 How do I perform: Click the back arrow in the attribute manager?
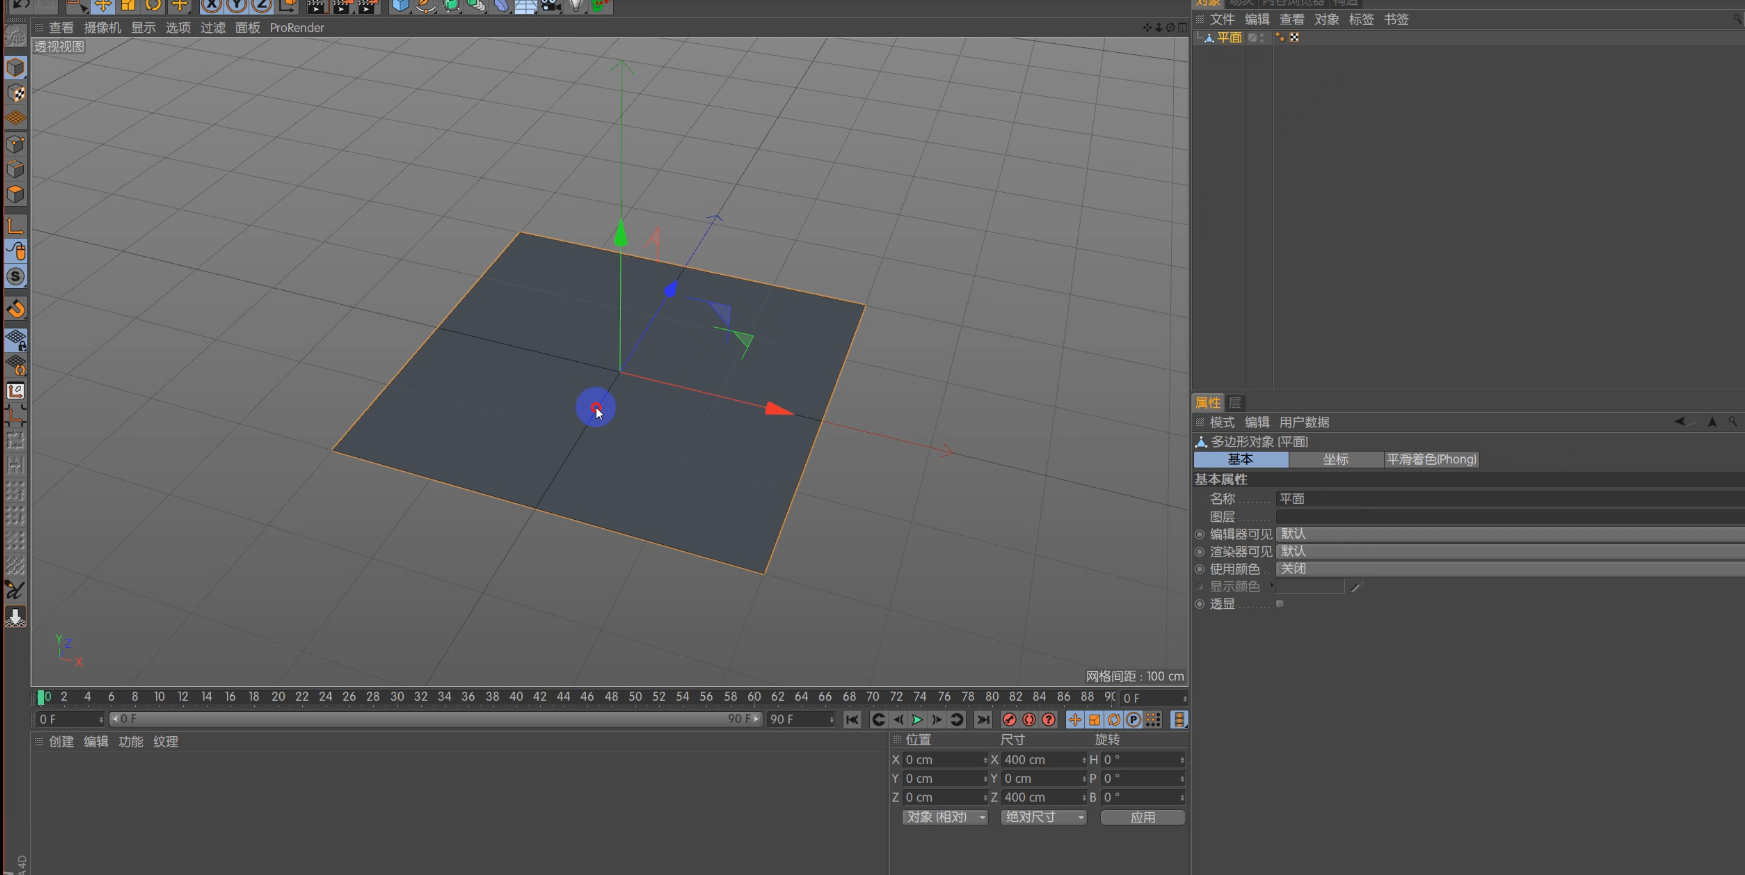[1679, 422]
